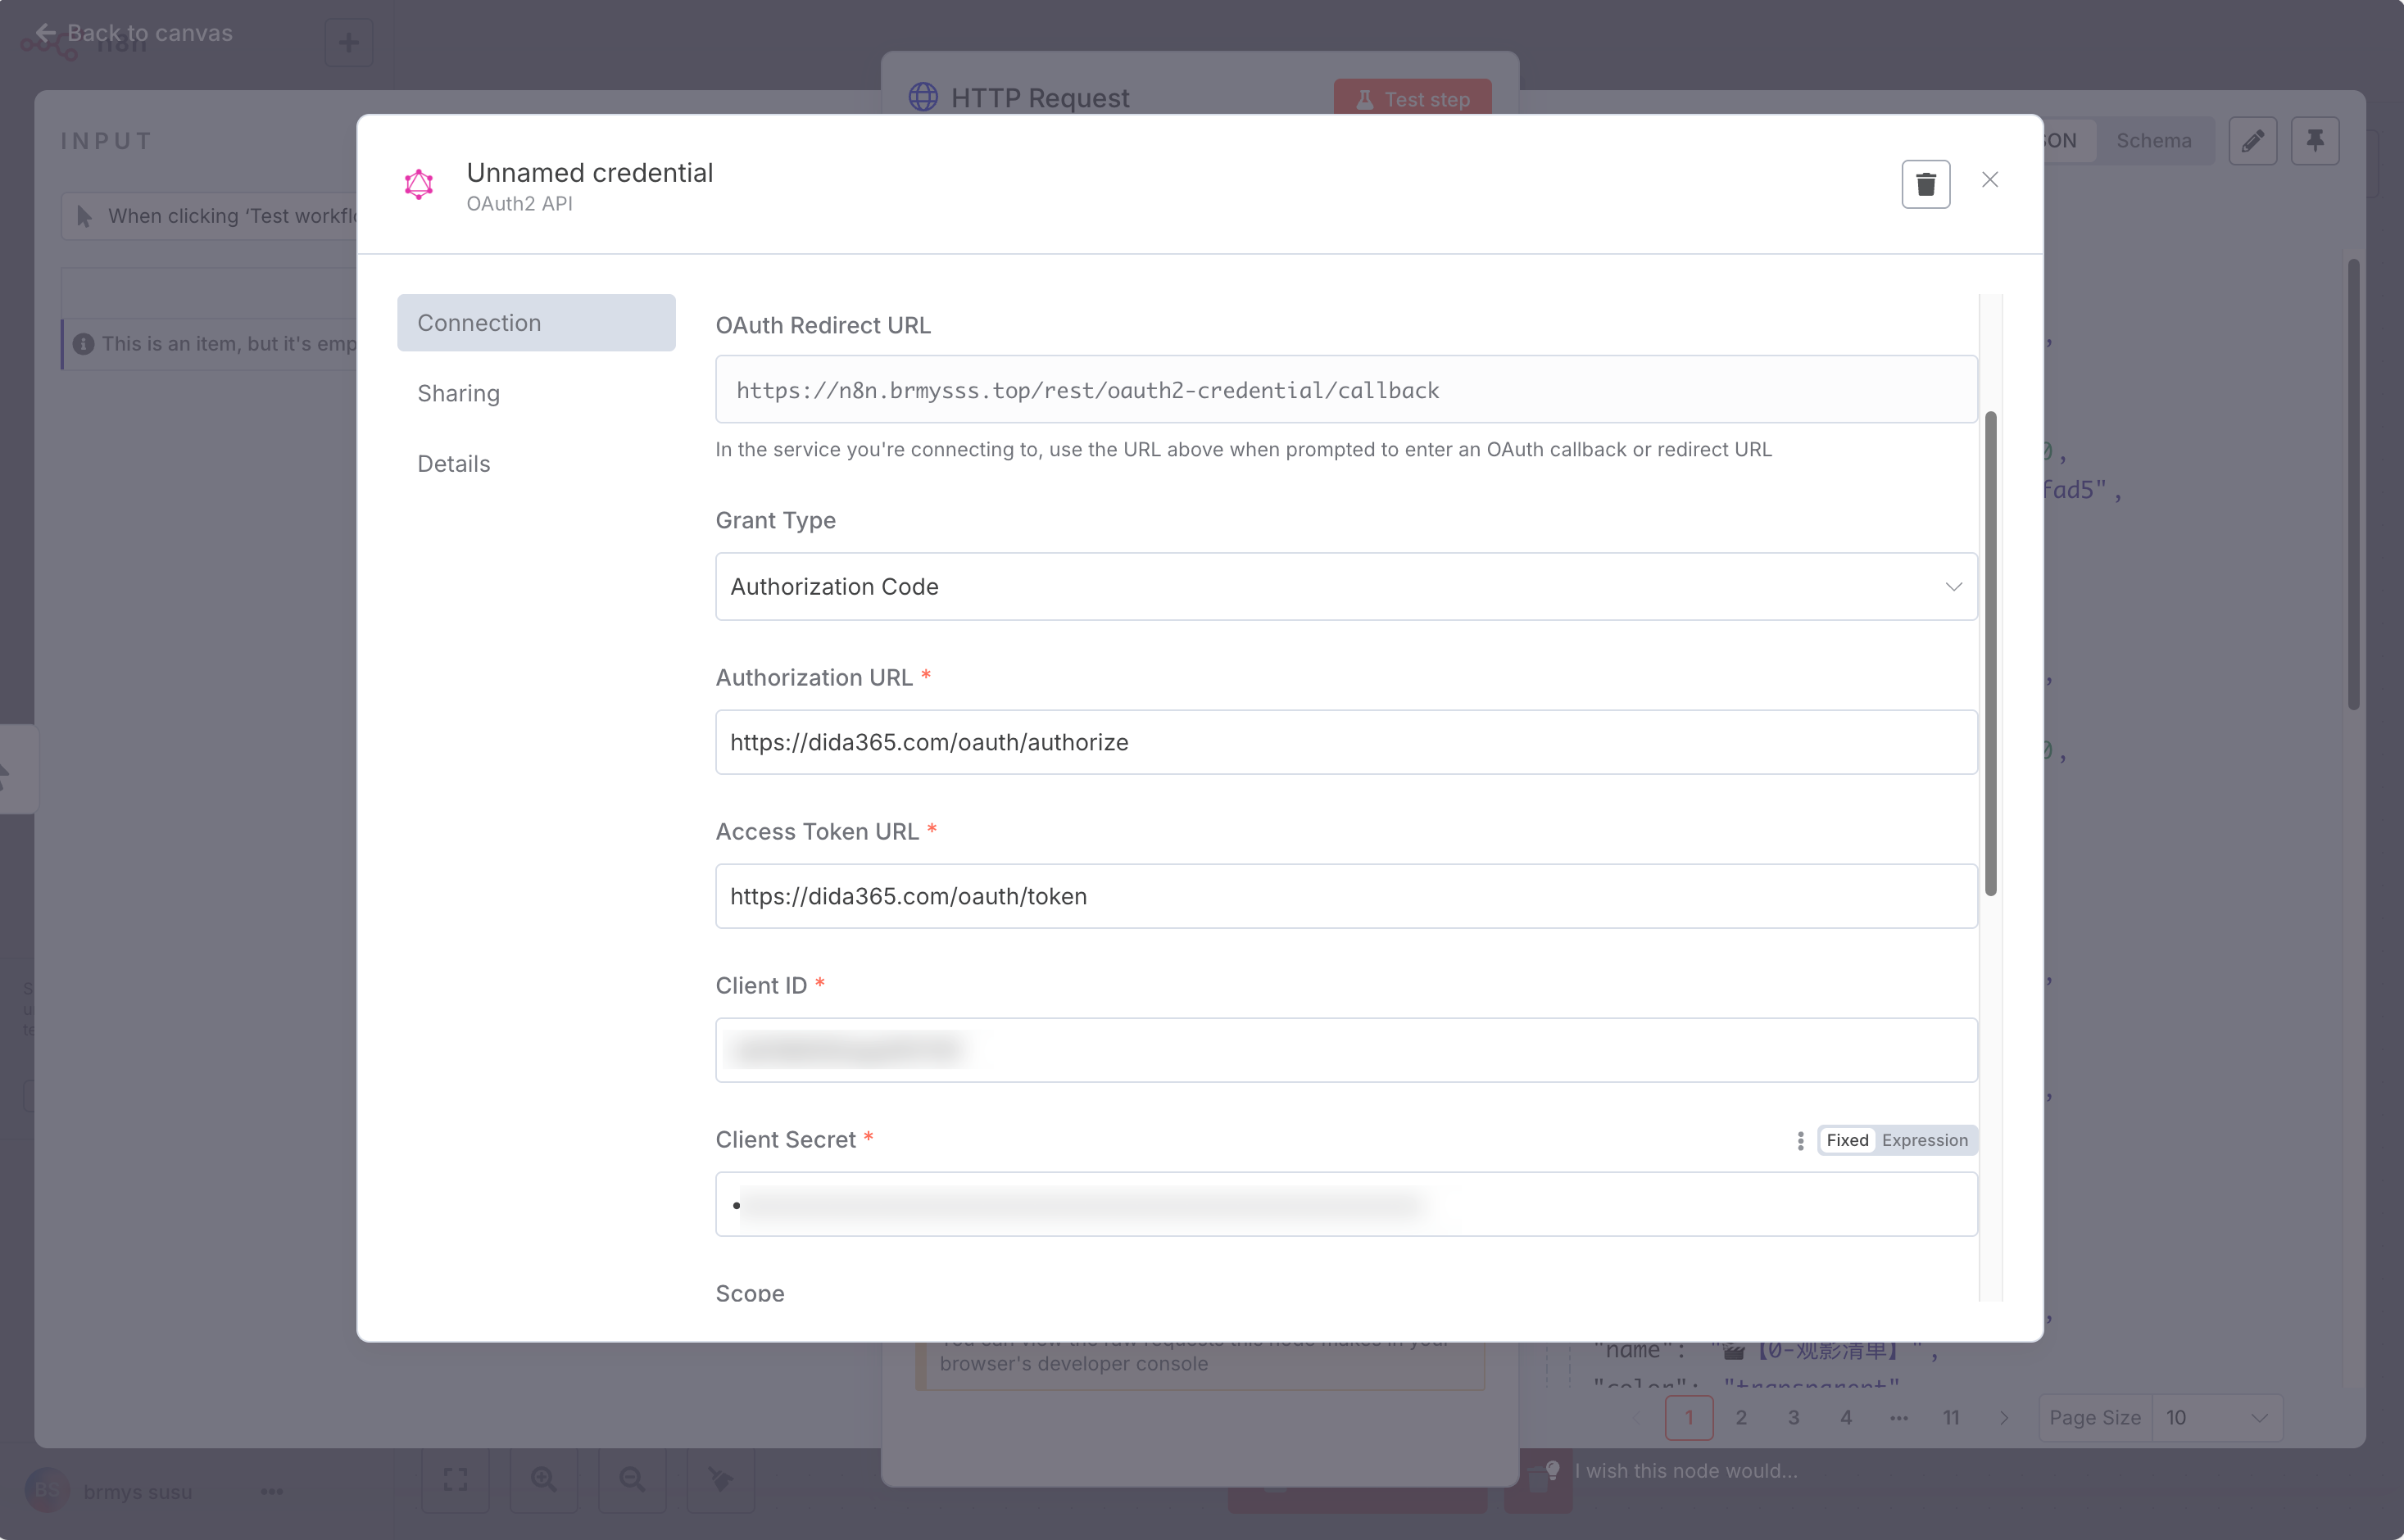Open the Grant Type dropdown
The image size is (2404, 1540).
pos(1345,586)
